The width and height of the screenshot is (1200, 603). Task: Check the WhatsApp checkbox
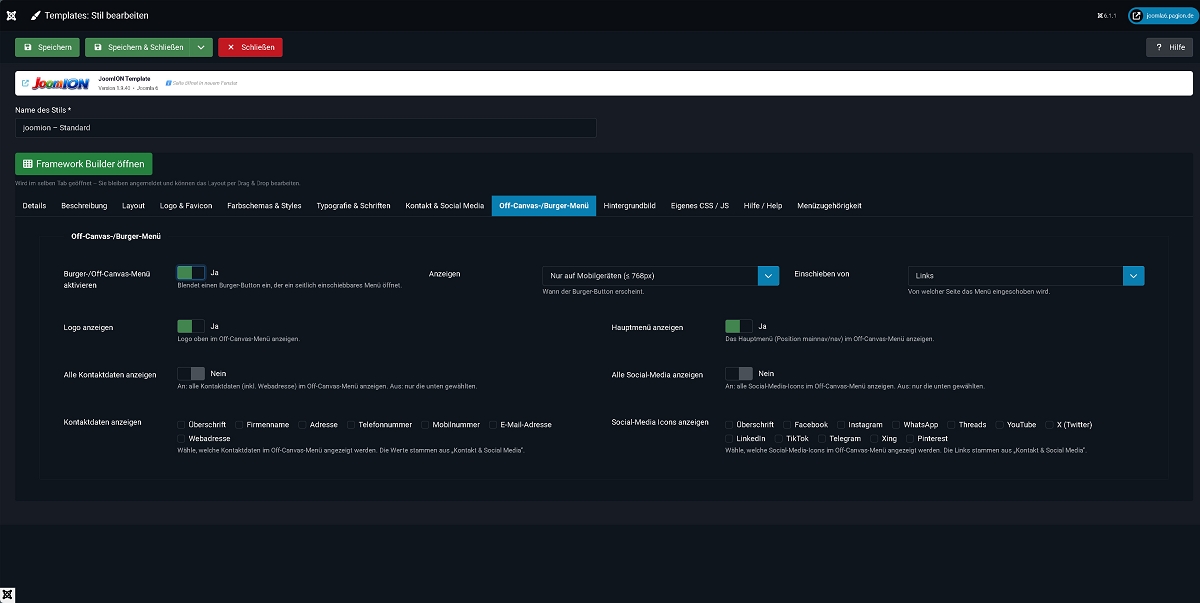pos(895,425)
